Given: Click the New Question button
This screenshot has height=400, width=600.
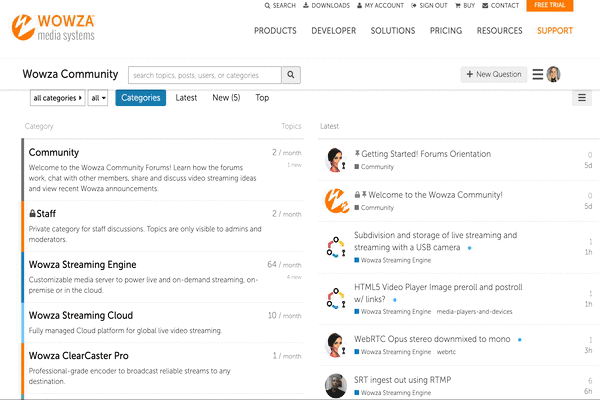Looking at the screenshot, I should 494,75.
